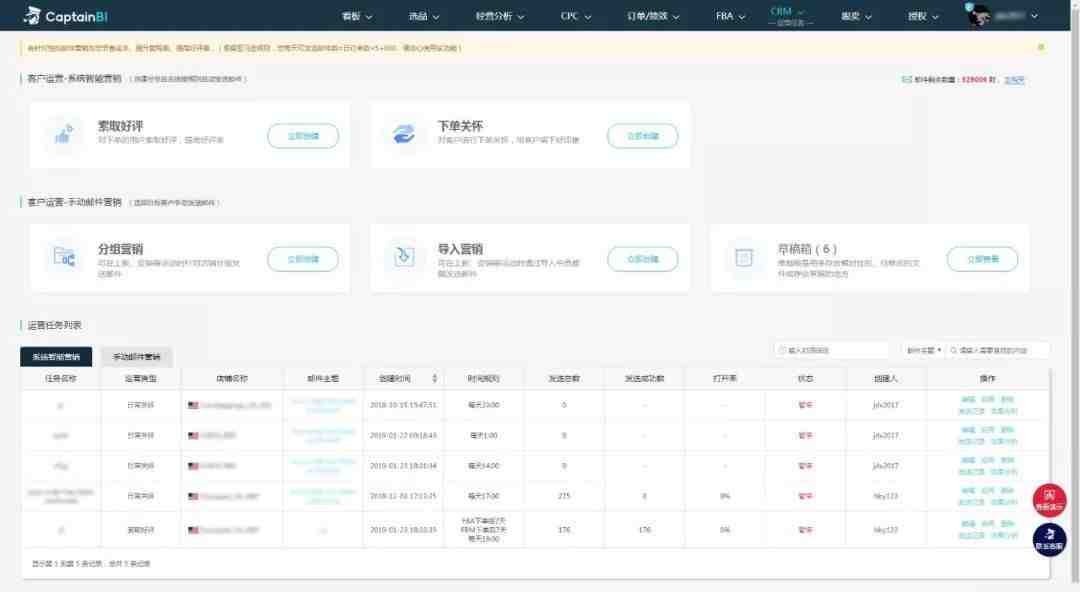
Task: Switch to the 系统智能营销 tab
Action: [x=56, y=356]
